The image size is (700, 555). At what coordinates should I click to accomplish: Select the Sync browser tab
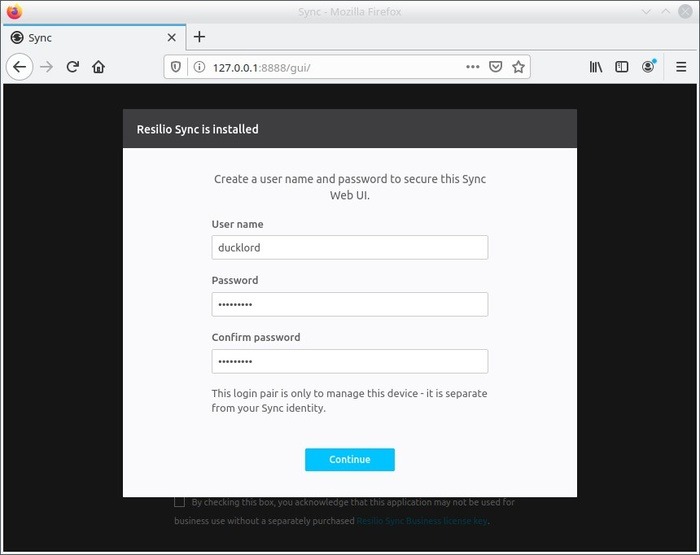click(94, 38)
